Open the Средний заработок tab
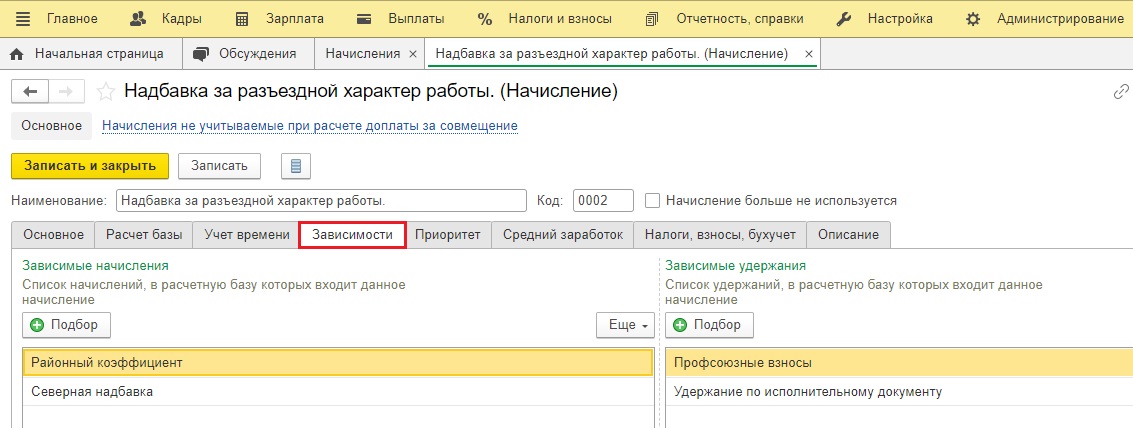 pyautogui.click(x=563, y=235)
